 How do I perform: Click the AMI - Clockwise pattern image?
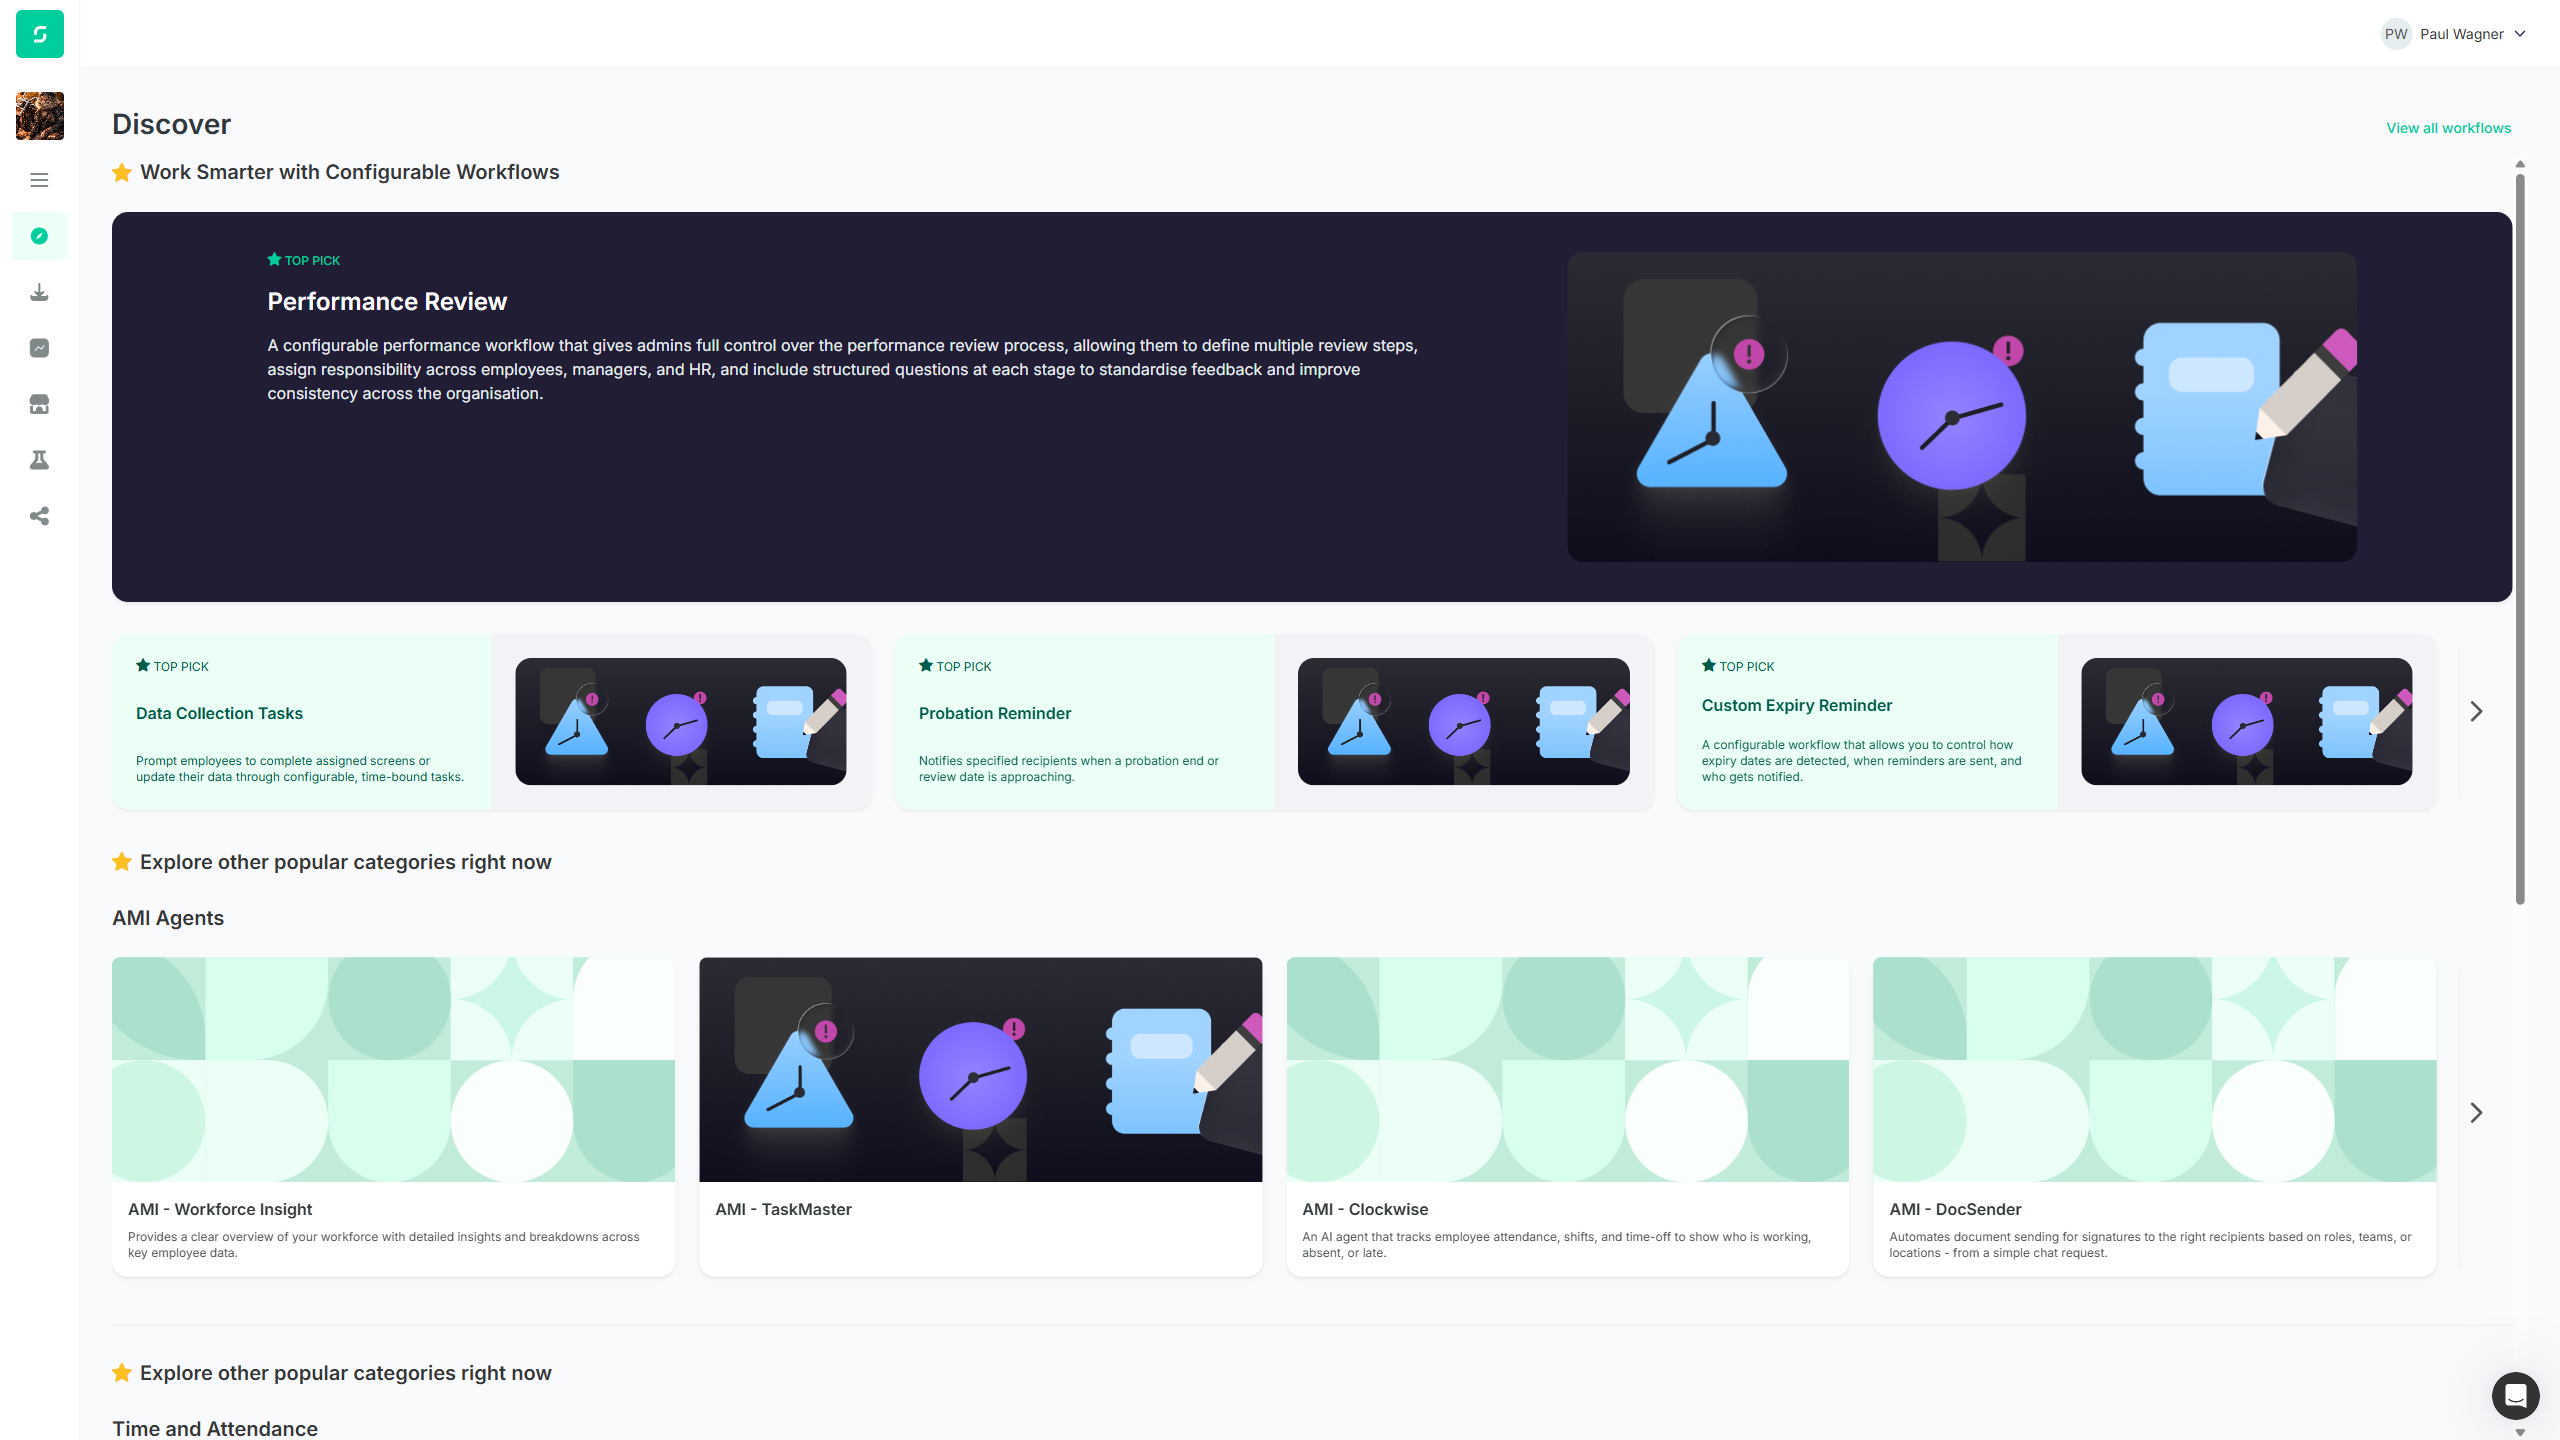point(1567,1070)
